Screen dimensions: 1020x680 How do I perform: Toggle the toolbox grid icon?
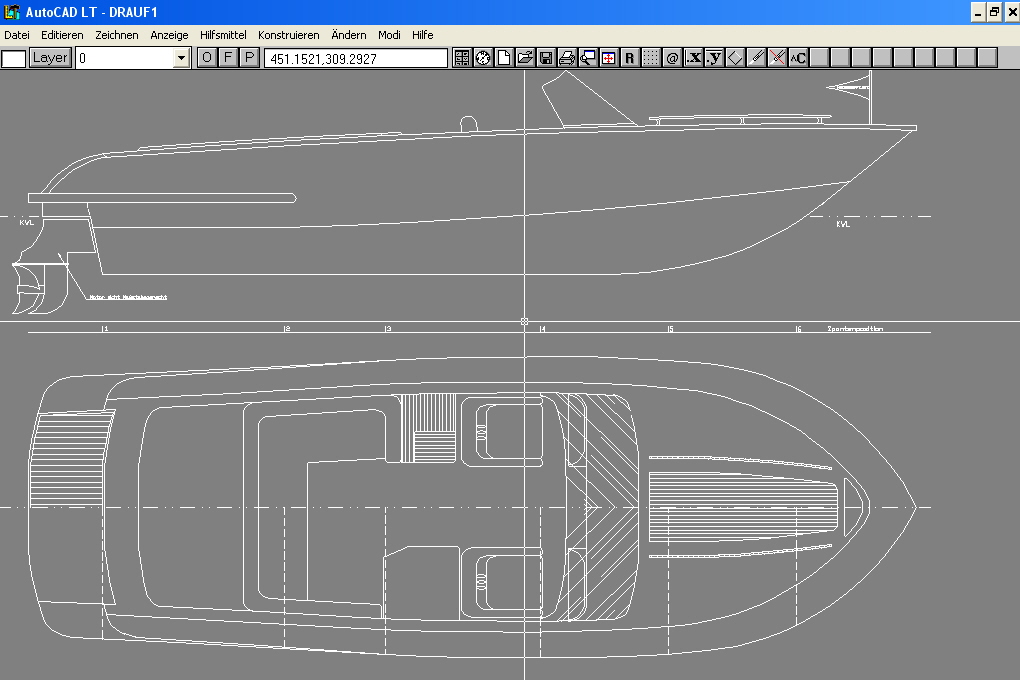coord(462,58)
